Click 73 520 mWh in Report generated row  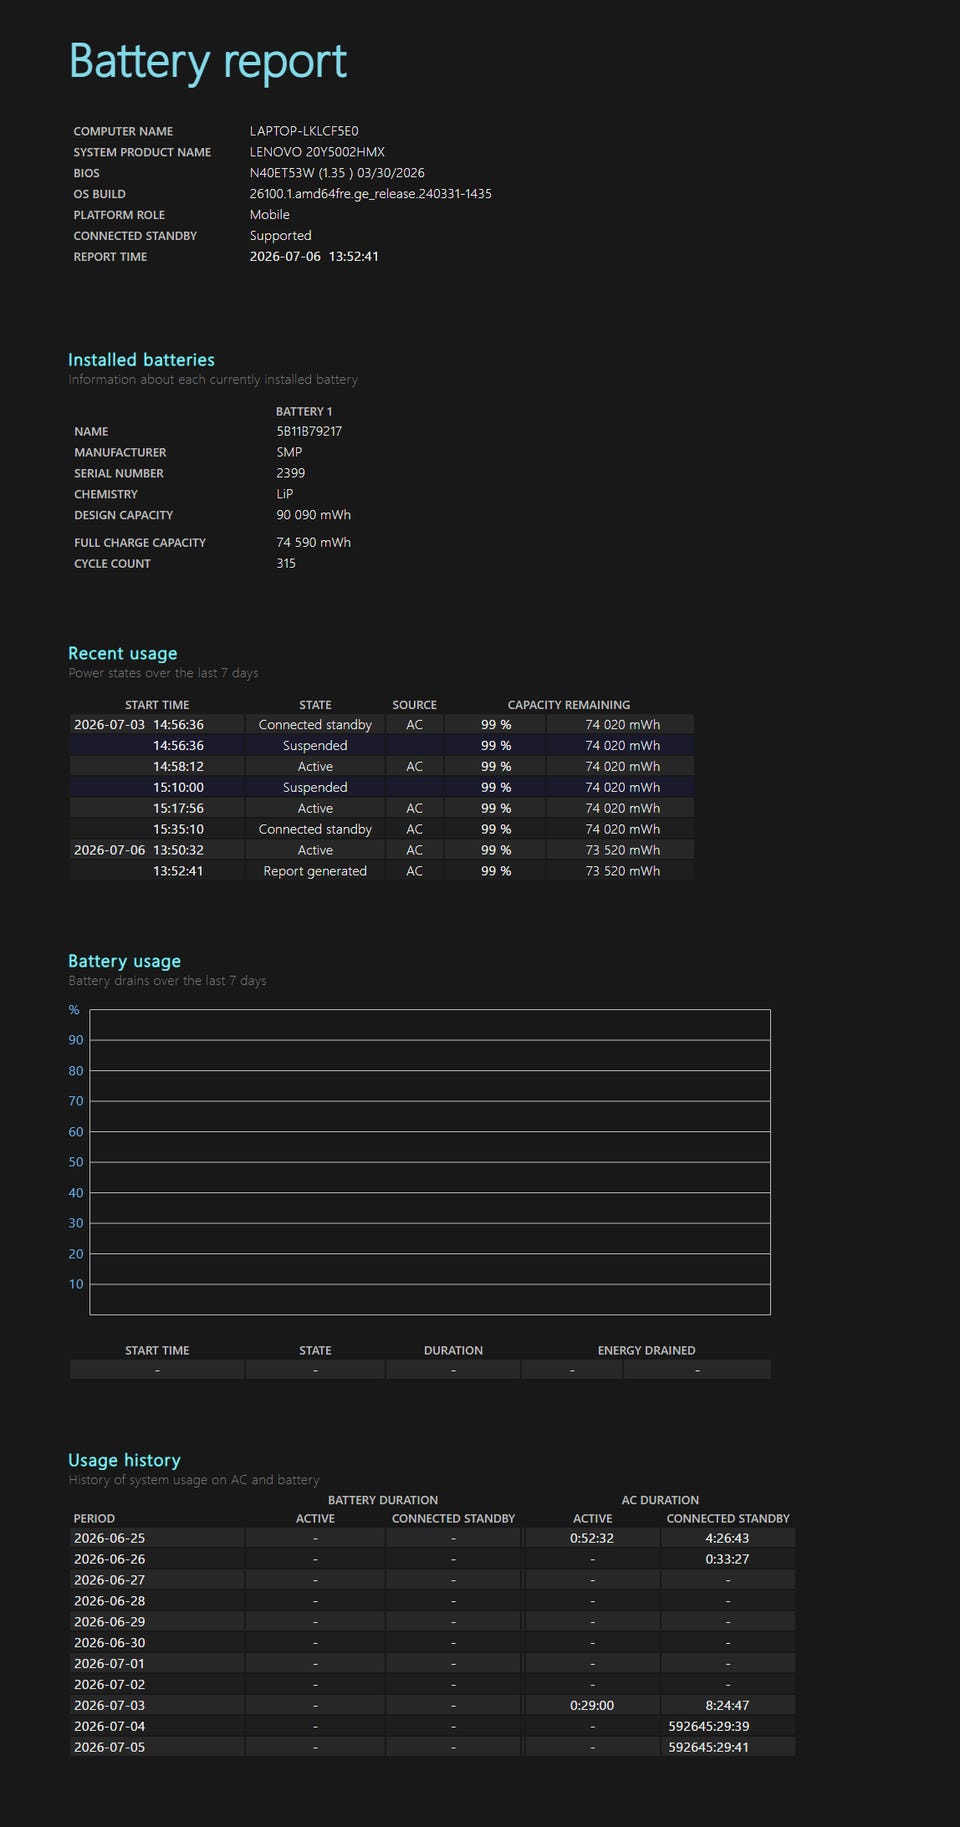622,872
